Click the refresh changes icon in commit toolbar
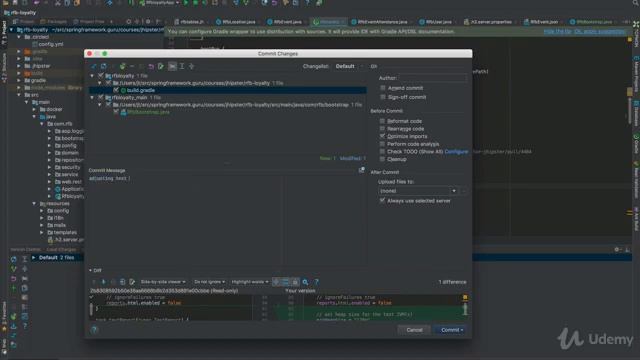640x360 pixels. 104,66
